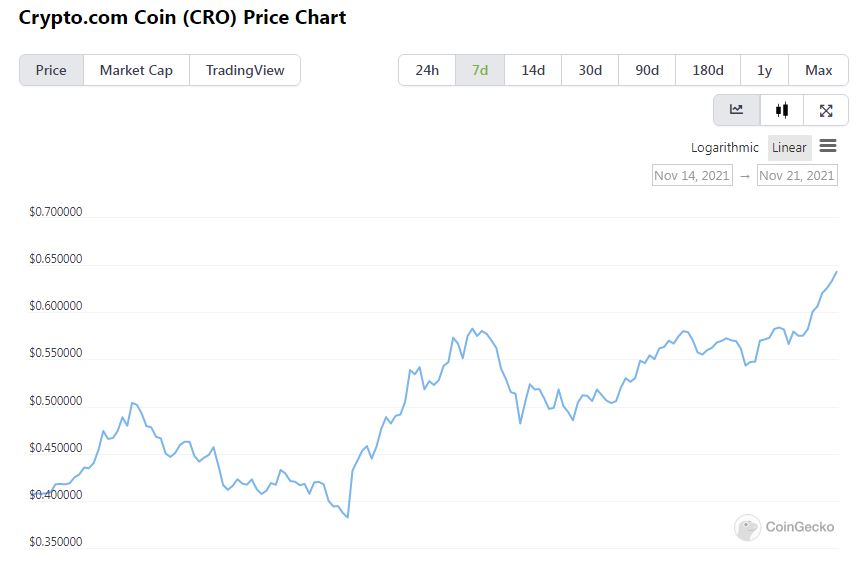Show 30d price range

[x=590, y=70]
